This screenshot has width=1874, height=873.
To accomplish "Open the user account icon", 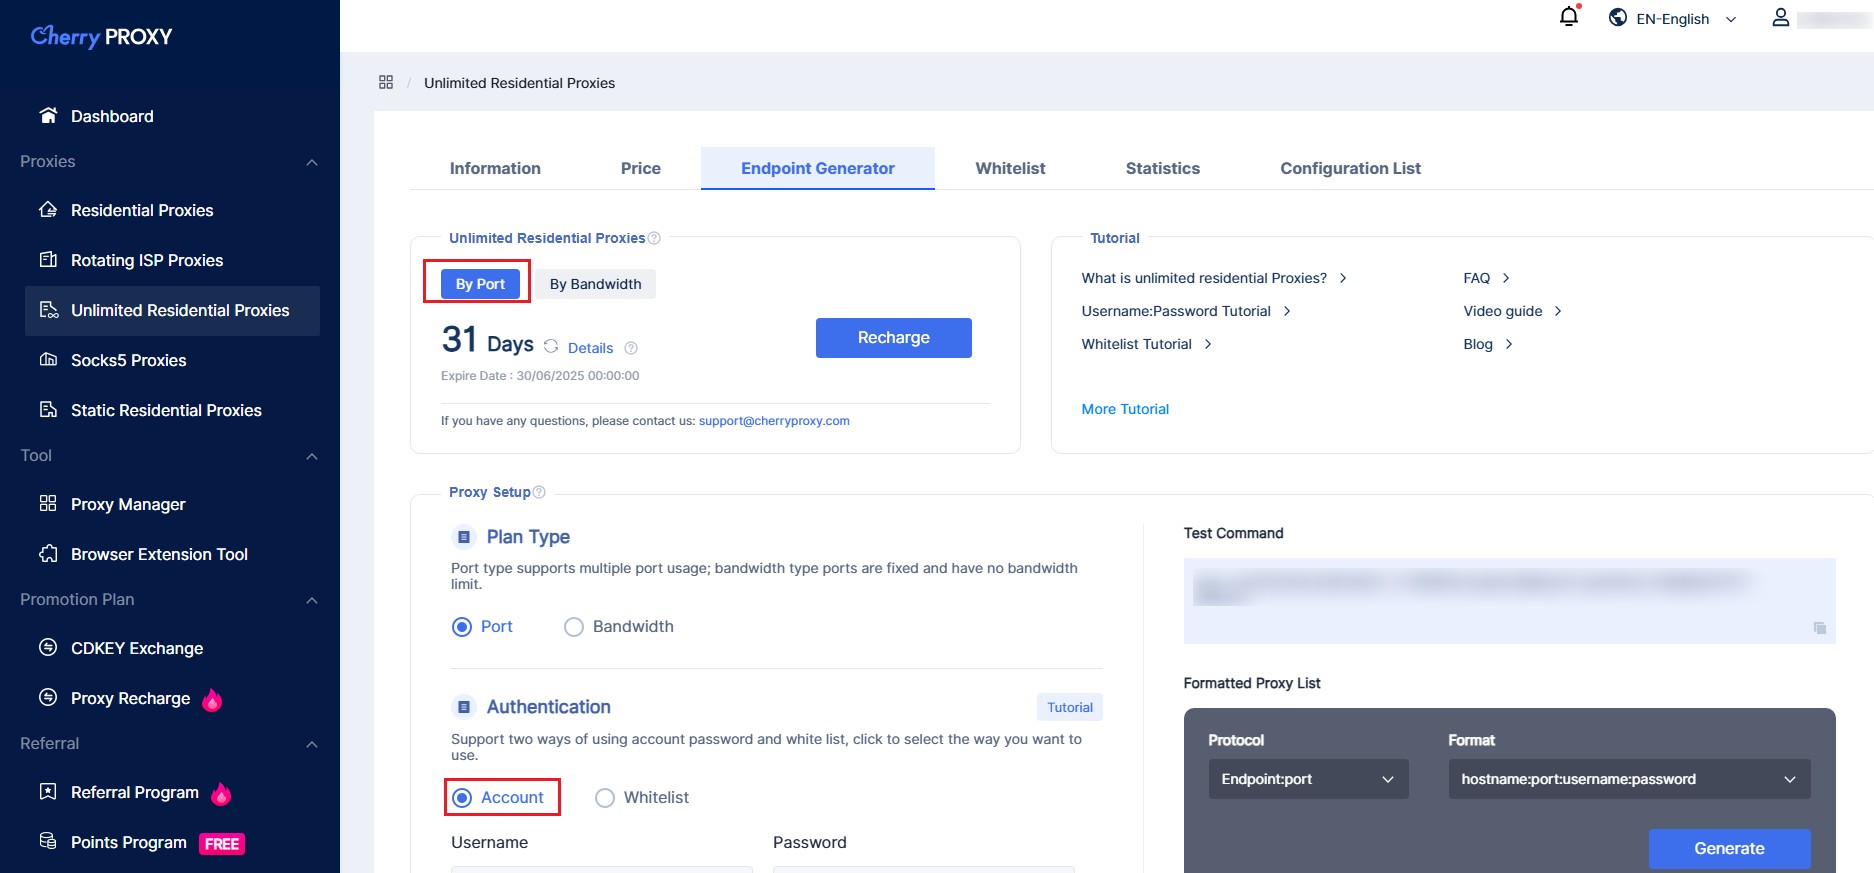I will click(x=1780, y=17).
